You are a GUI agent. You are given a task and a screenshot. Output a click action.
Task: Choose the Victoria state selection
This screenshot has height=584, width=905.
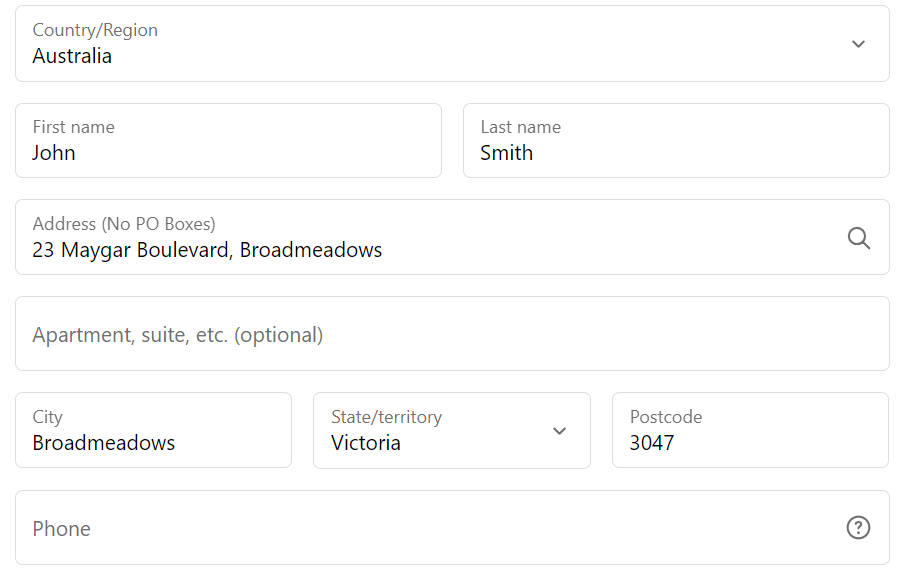366,443
